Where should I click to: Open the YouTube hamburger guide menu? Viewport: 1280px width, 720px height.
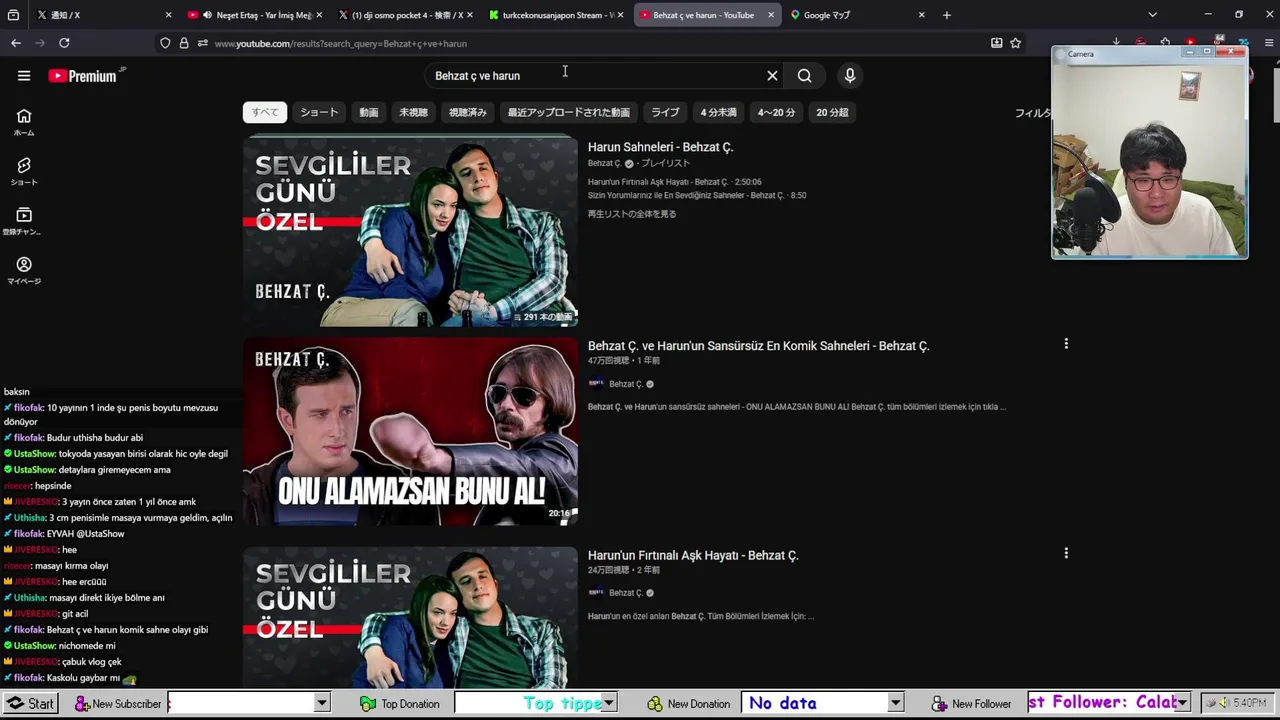point(24,76)
